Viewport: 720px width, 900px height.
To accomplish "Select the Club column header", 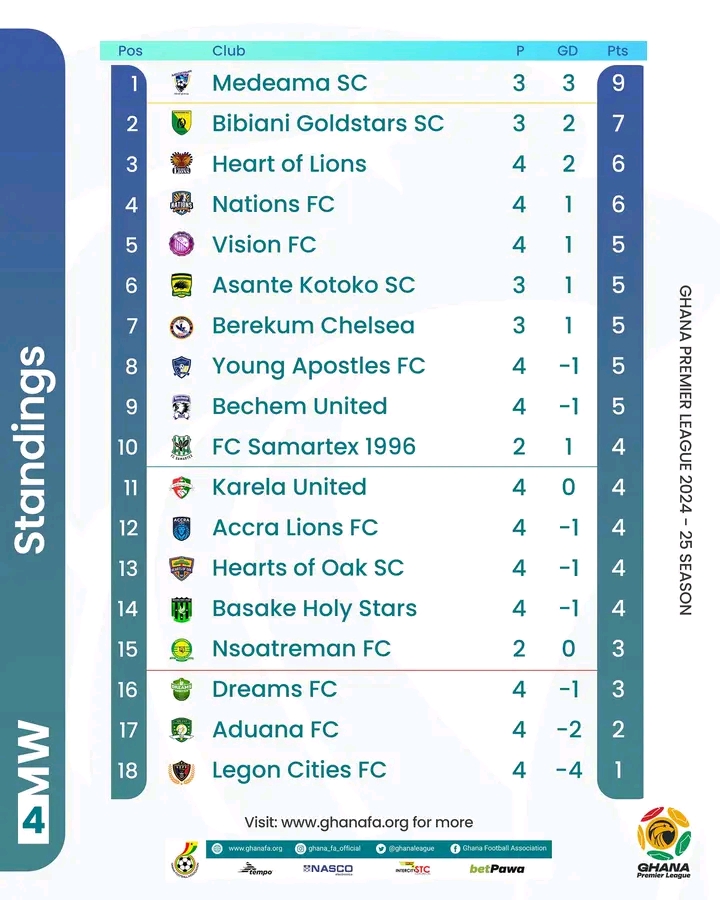I will 228,51.
